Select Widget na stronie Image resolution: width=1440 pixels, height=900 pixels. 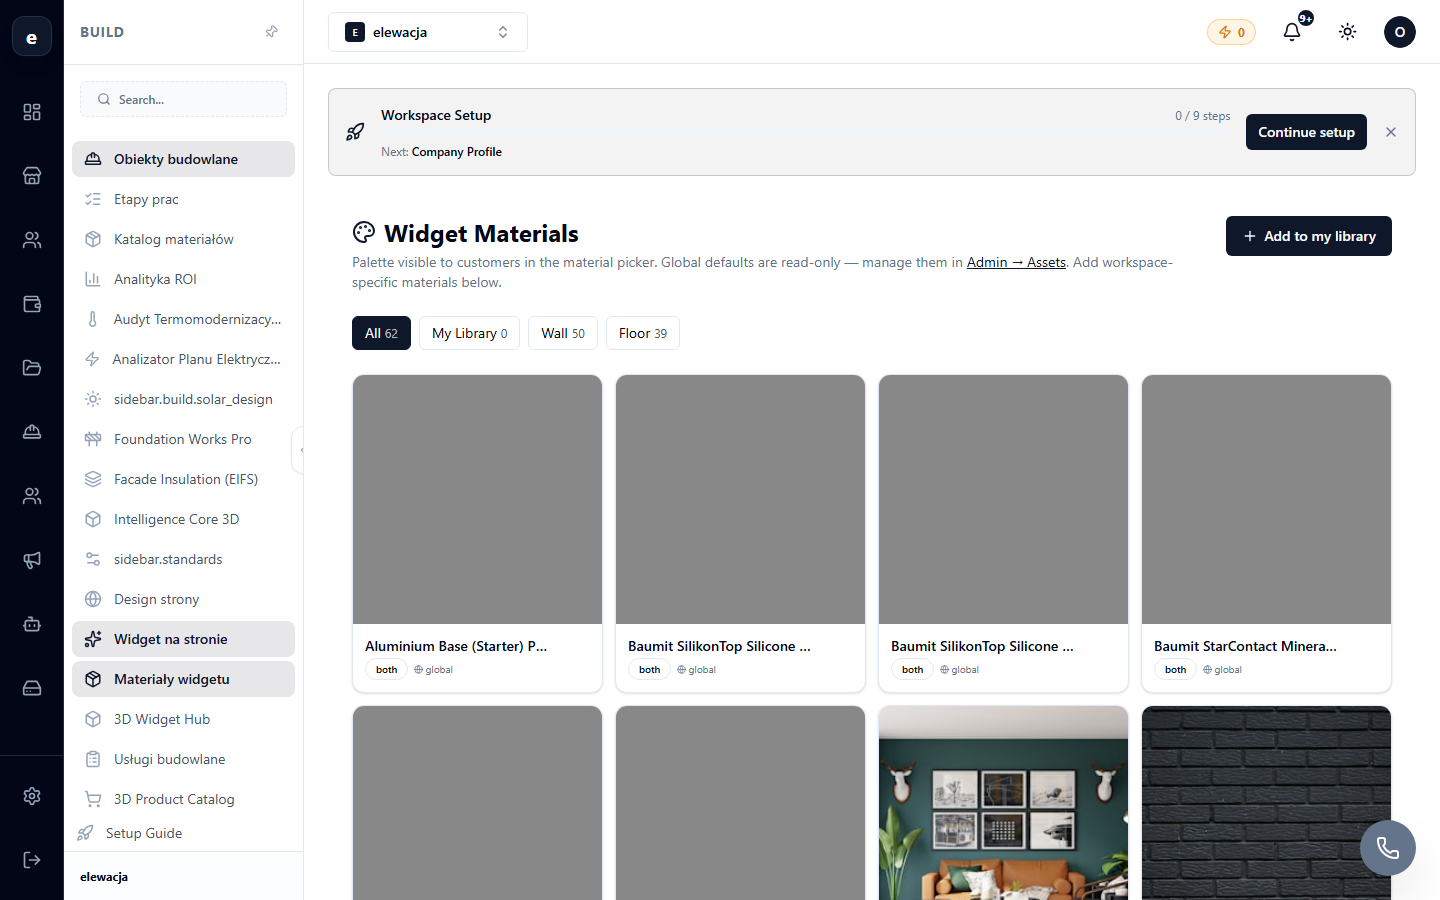(x=183, y=639)
